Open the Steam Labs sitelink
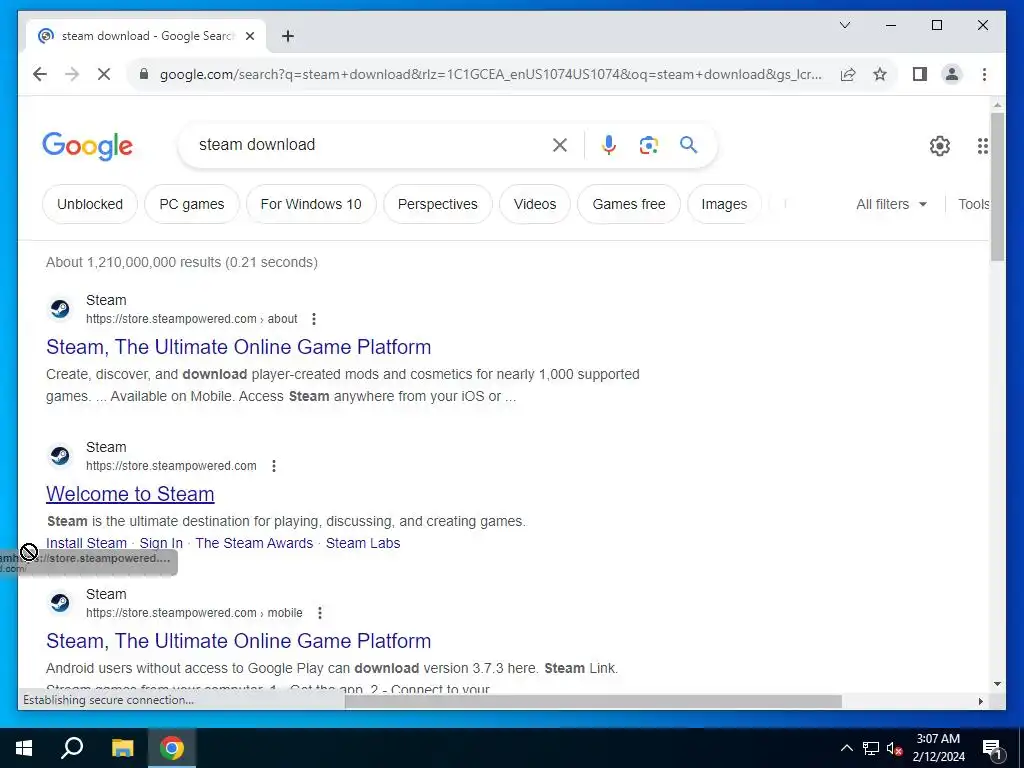 point(363,543)
